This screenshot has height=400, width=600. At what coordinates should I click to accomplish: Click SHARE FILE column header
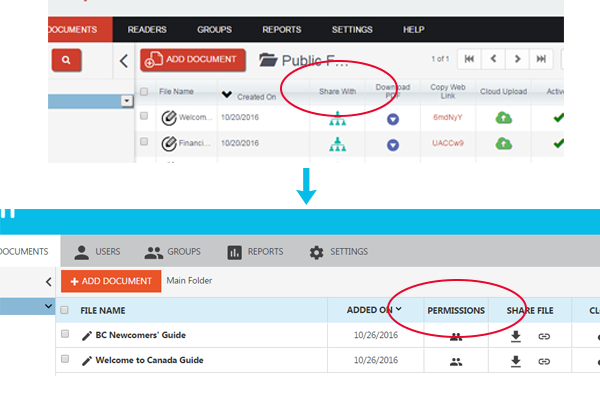(530, 310)
